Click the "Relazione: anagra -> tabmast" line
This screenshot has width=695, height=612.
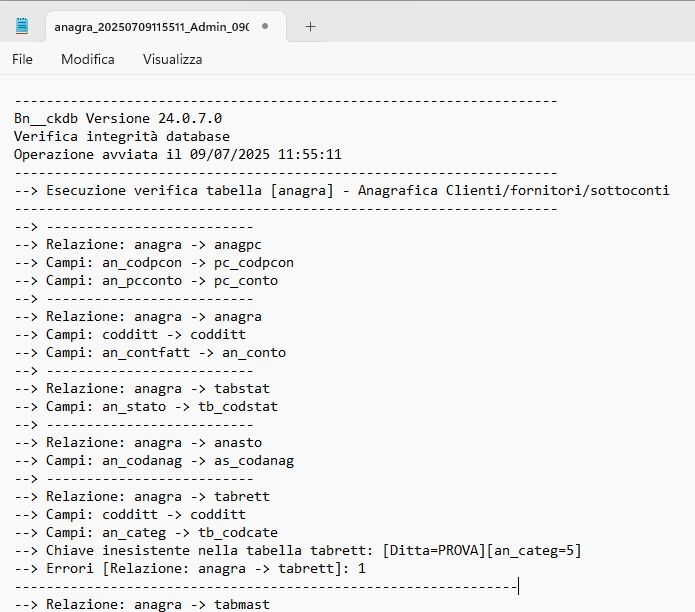tap(158, 604)
